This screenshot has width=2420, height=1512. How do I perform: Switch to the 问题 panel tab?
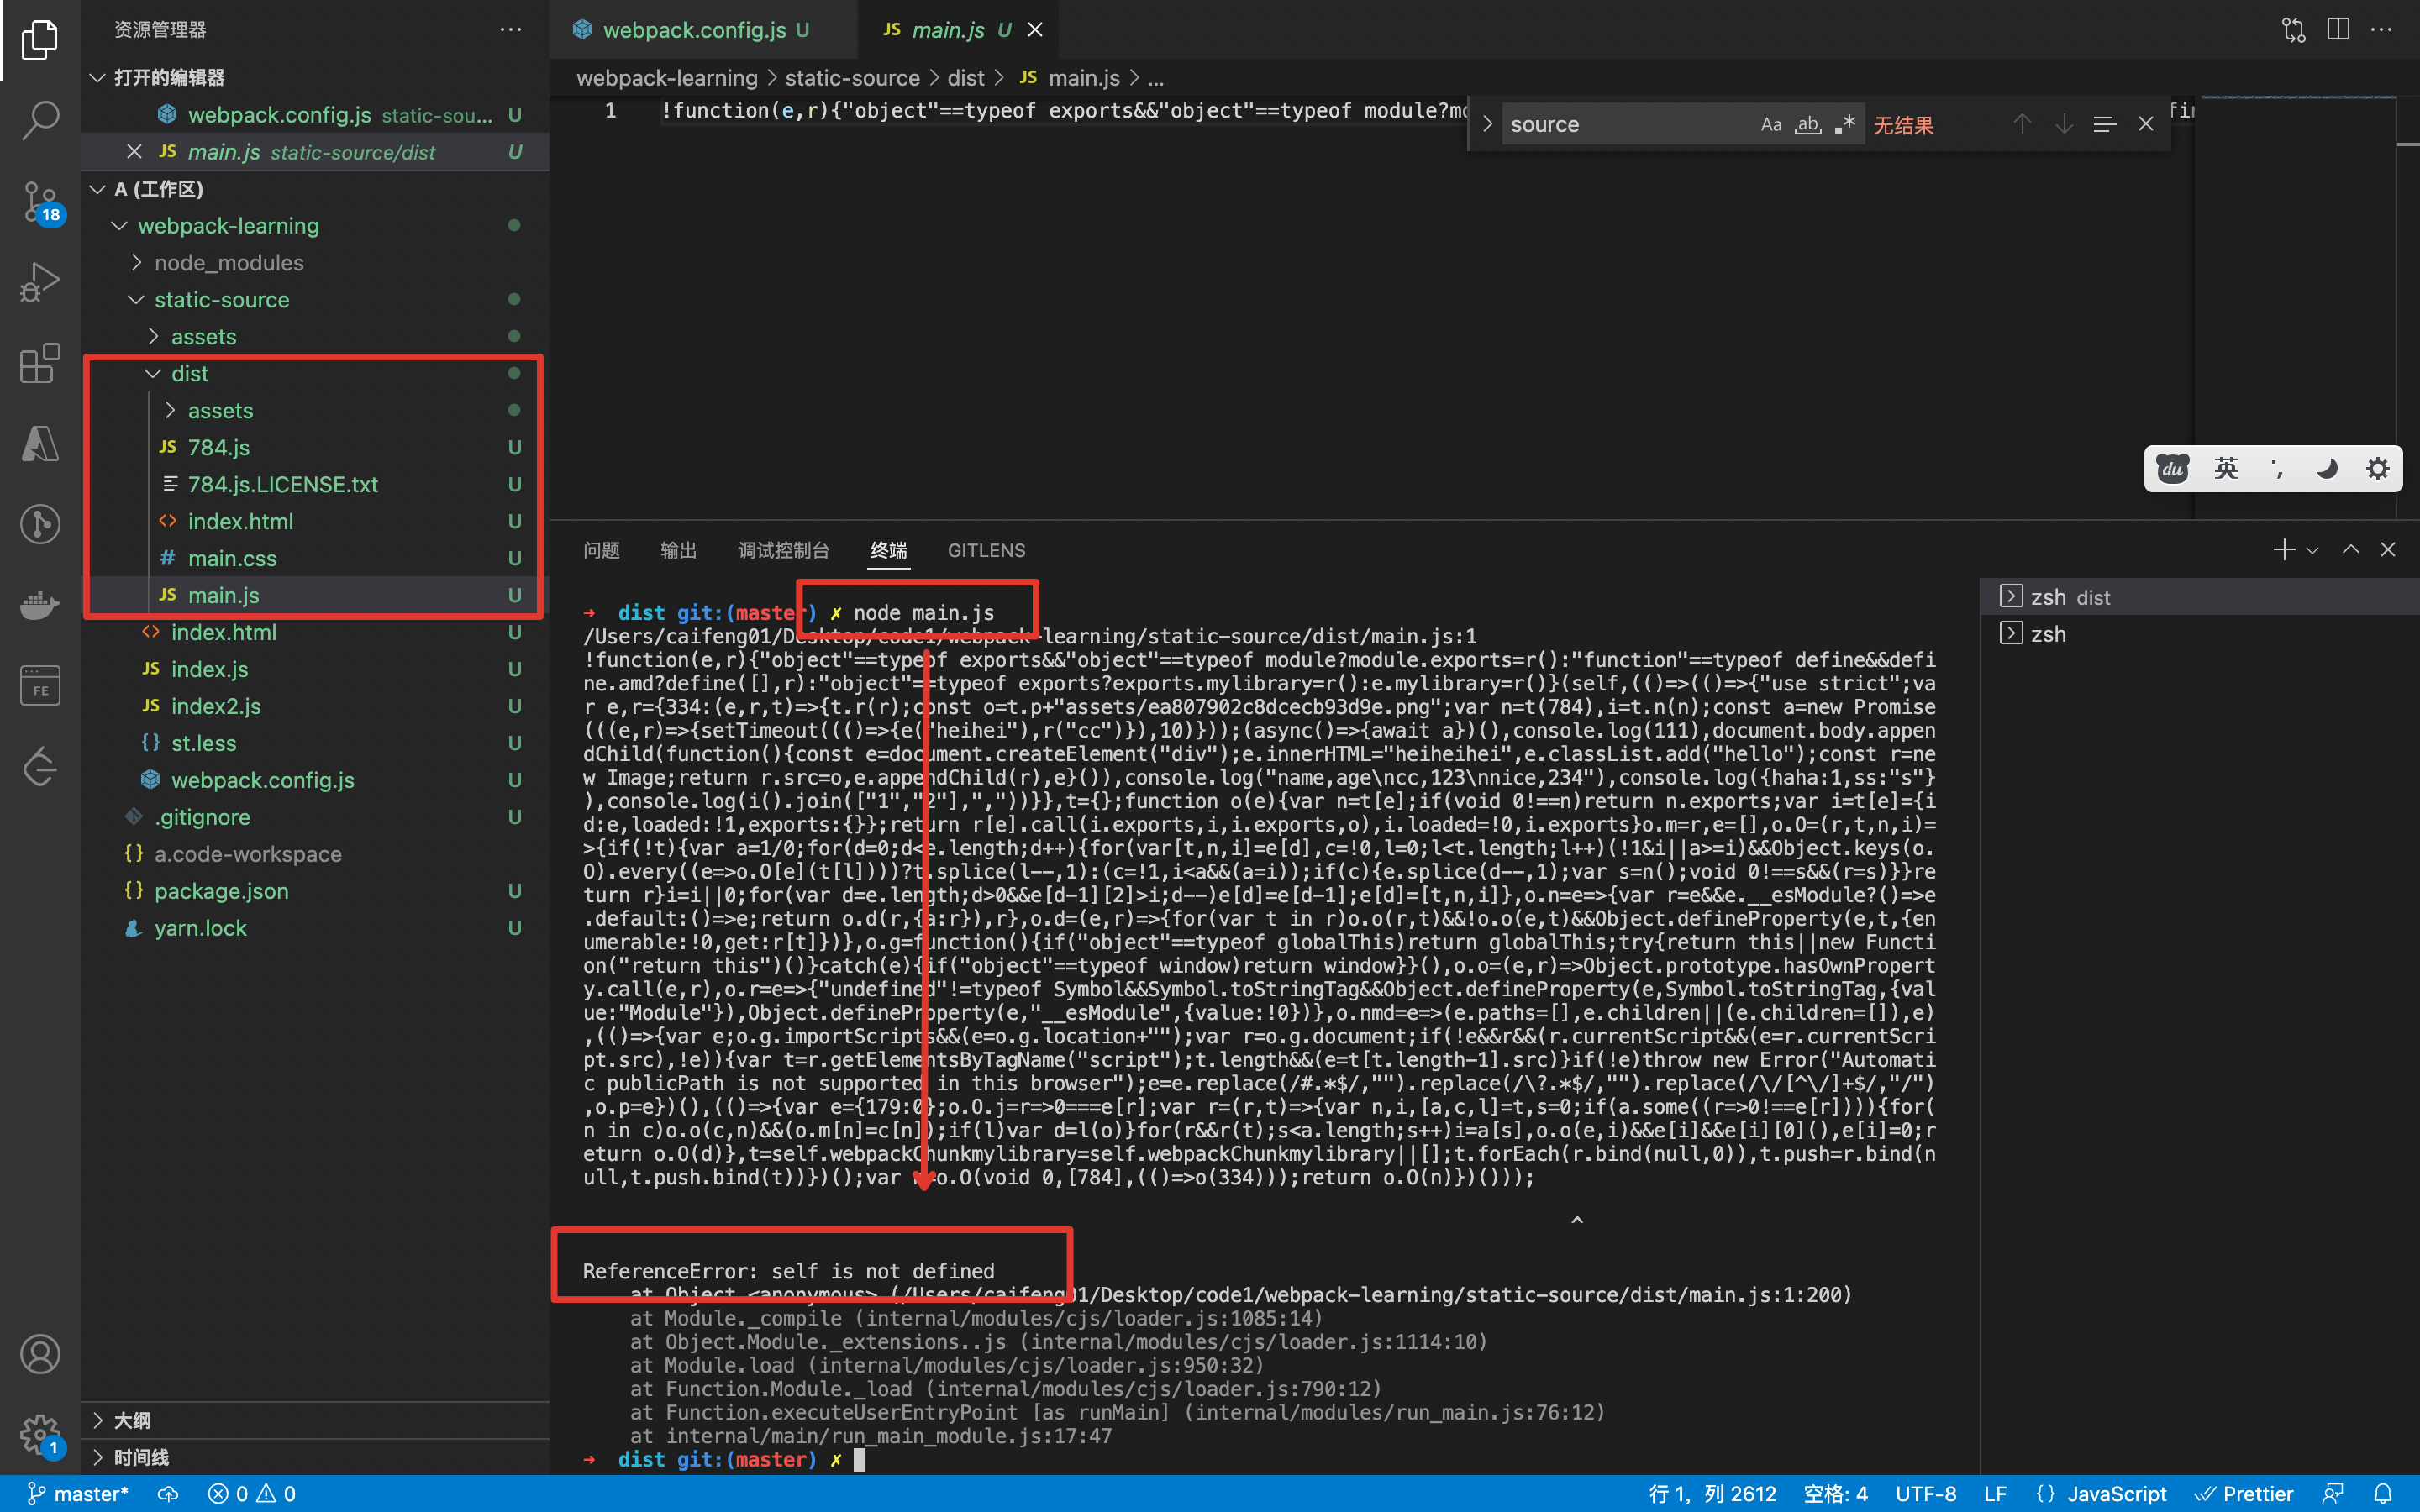601,550
